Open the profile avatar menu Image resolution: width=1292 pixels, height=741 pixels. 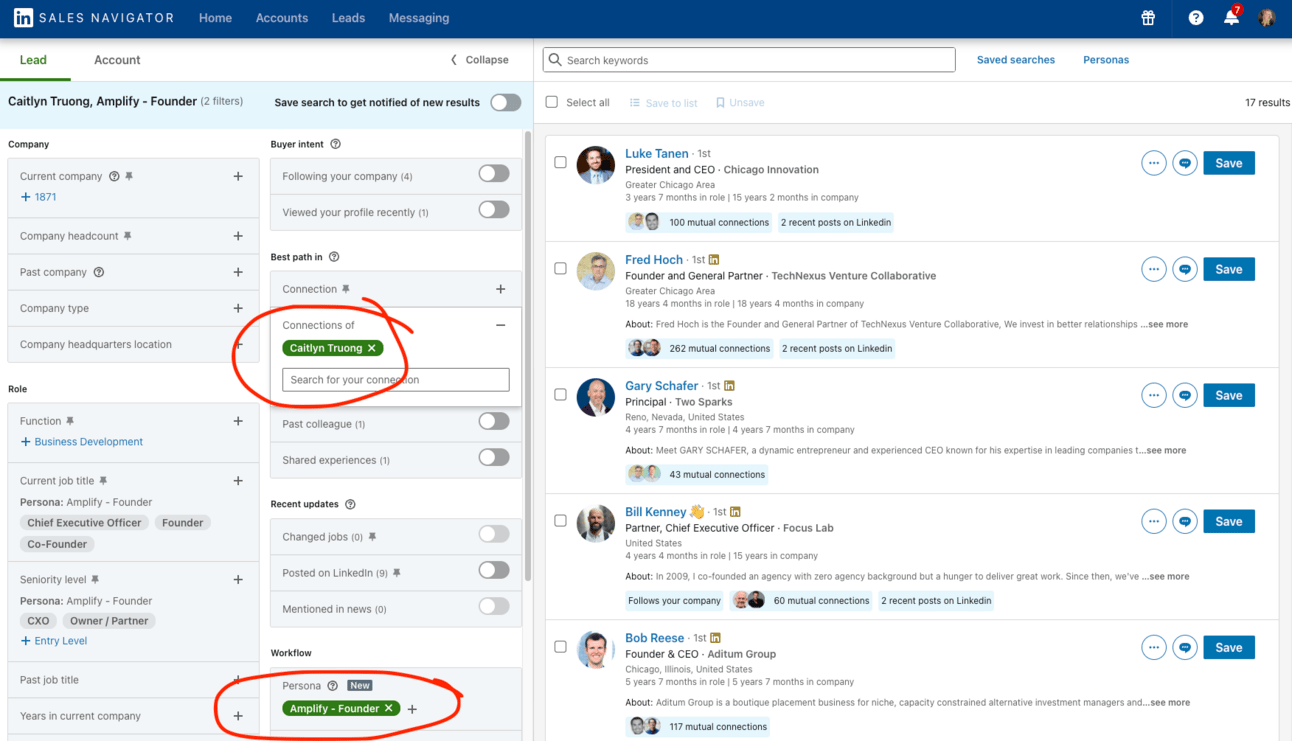[1267, 18]
